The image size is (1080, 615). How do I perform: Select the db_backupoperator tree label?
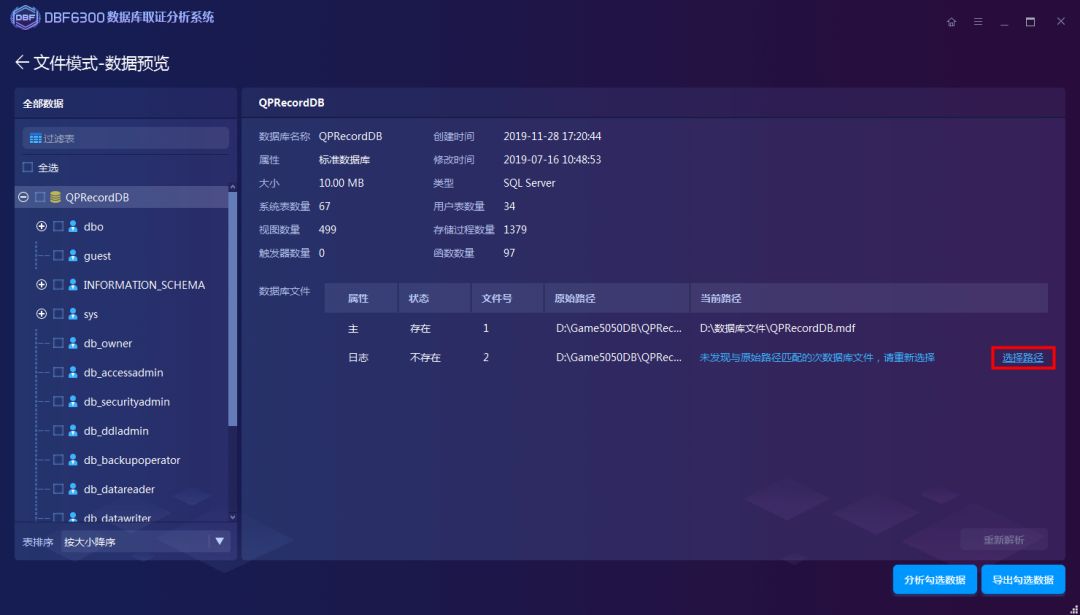click(132, 460)
